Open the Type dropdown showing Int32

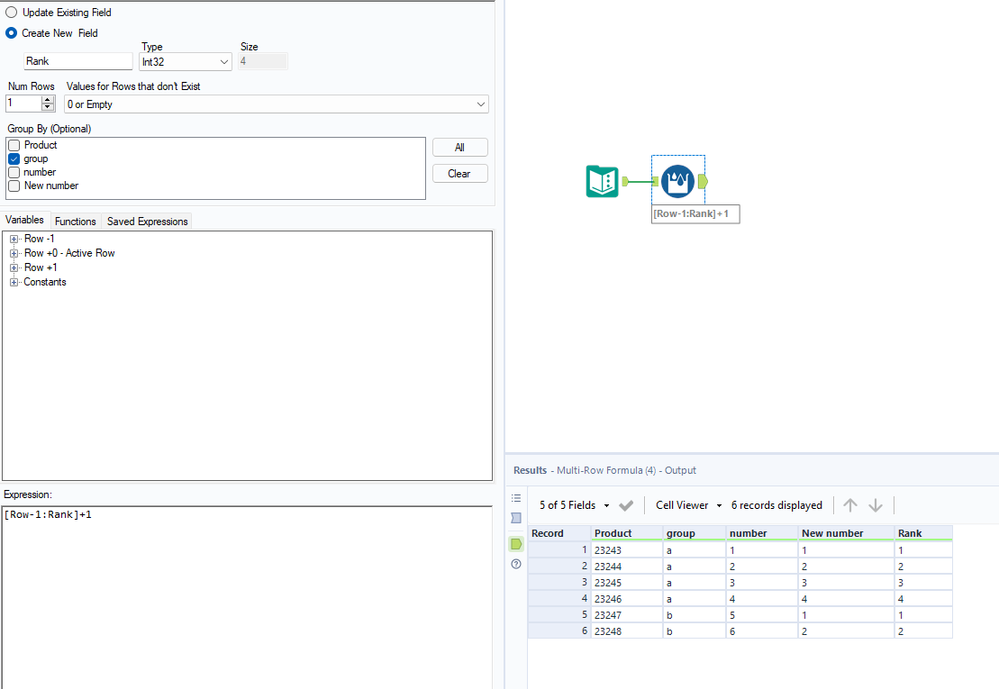pos(185,62)
